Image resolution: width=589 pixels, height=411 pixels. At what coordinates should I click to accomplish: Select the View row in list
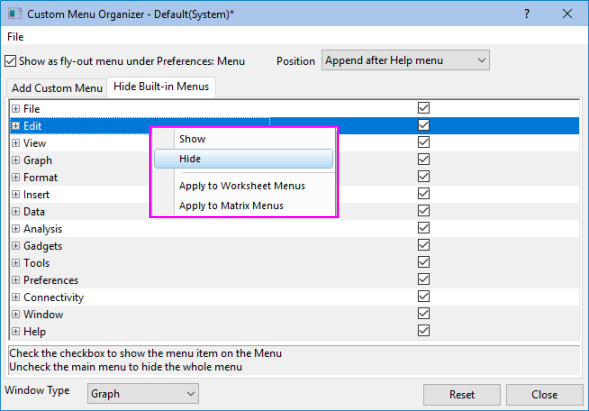[x=295, y=143]
